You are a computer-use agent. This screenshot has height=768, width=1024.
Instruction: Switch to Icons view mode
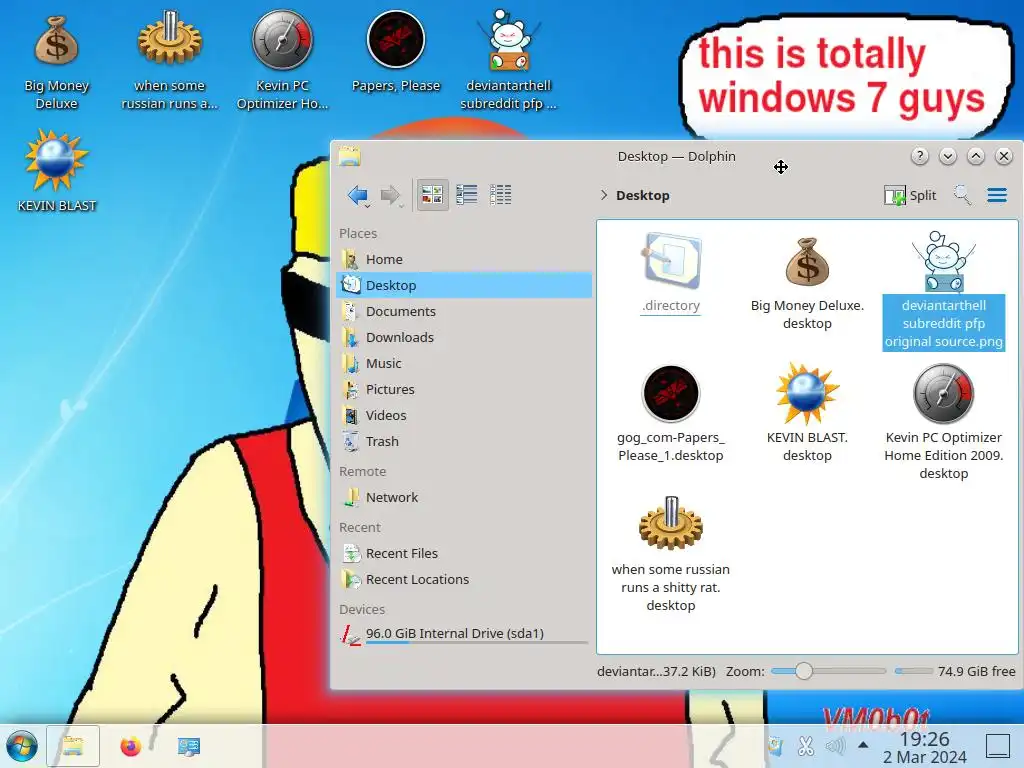432,195
